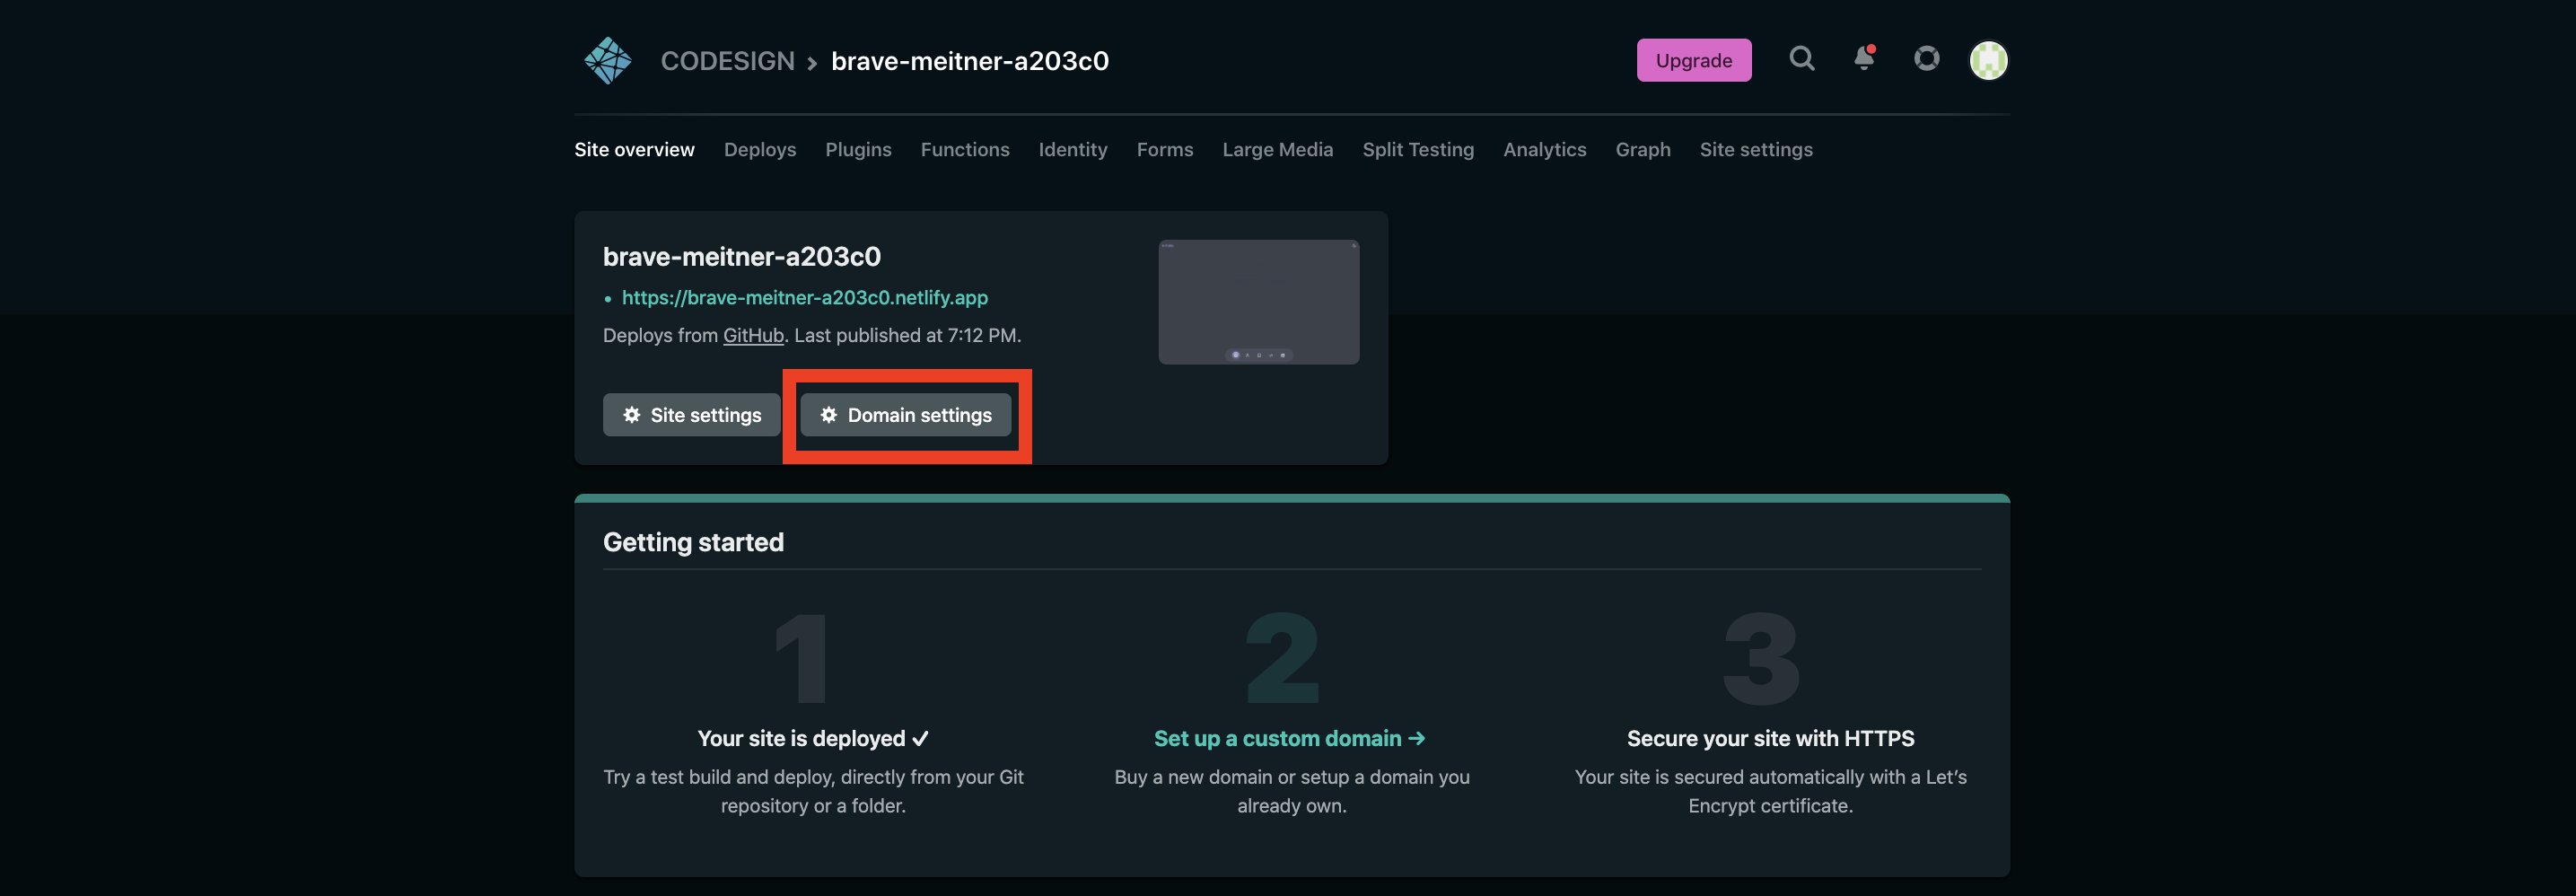Open the notifications bell icon
This screenshot has width=2576, height=896.
pos(1864,58)
